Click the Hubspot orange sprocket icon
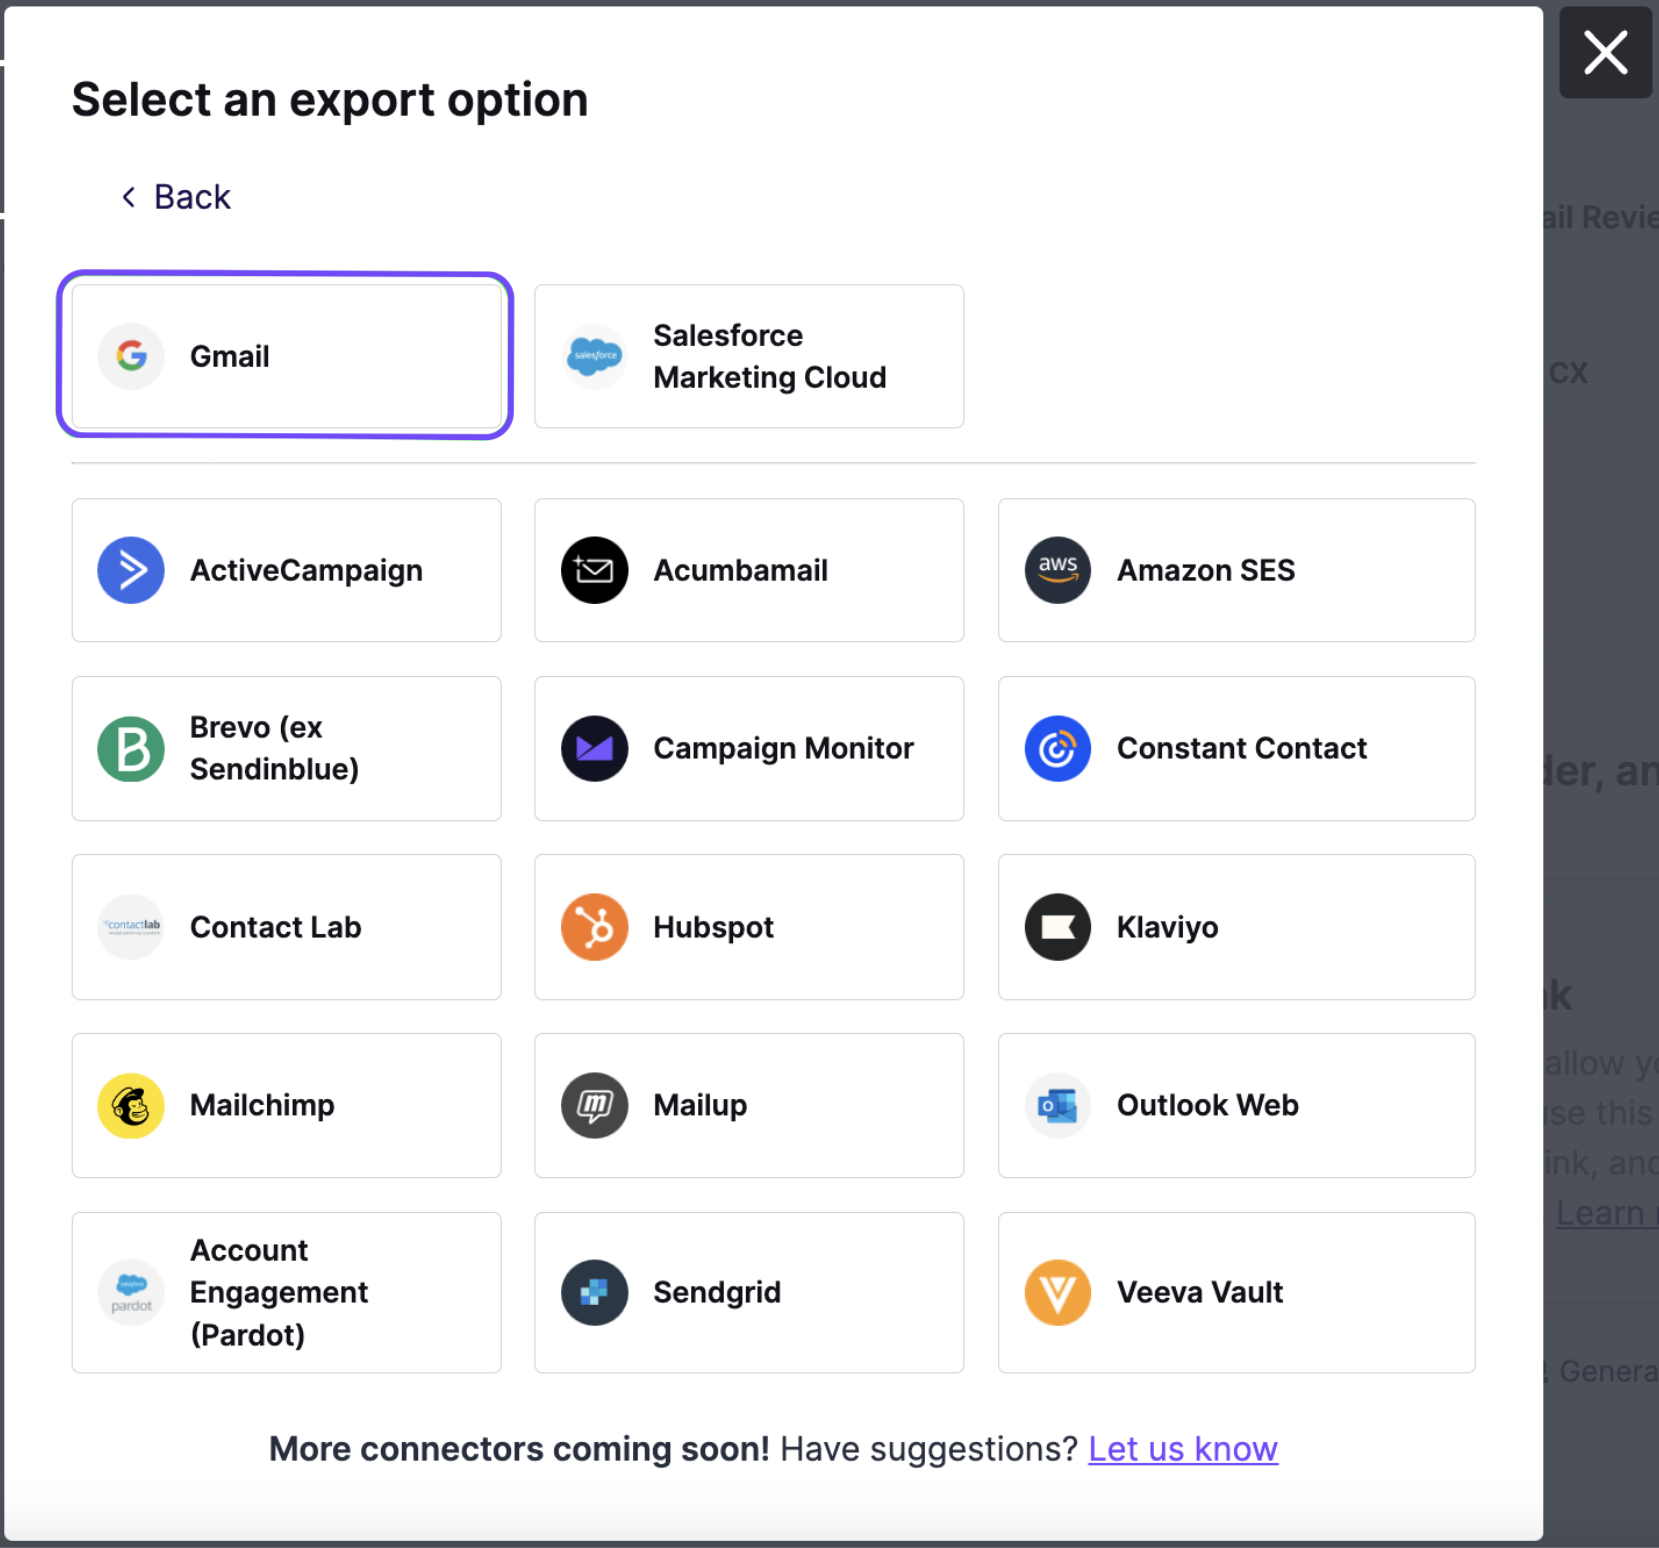1659x1548 pixels. tap(594, 926)
